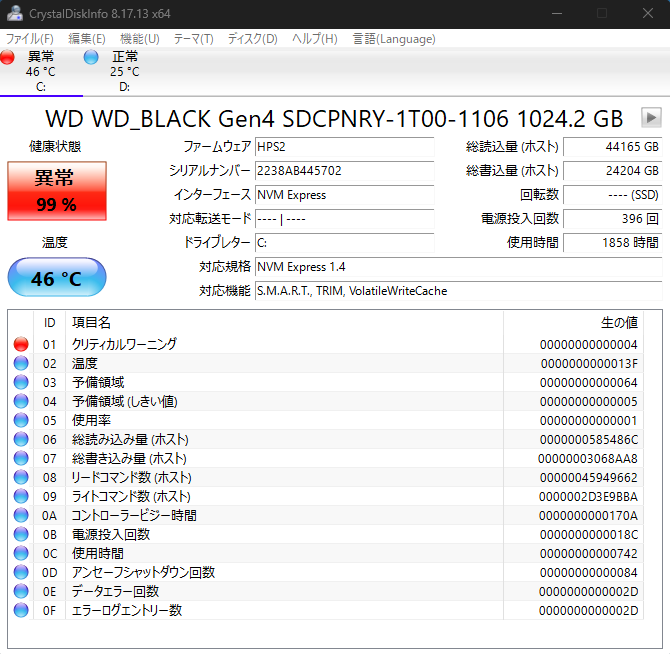
Task: Click status icon for エラーログエントリー数 row
Action: pos(21,610)
